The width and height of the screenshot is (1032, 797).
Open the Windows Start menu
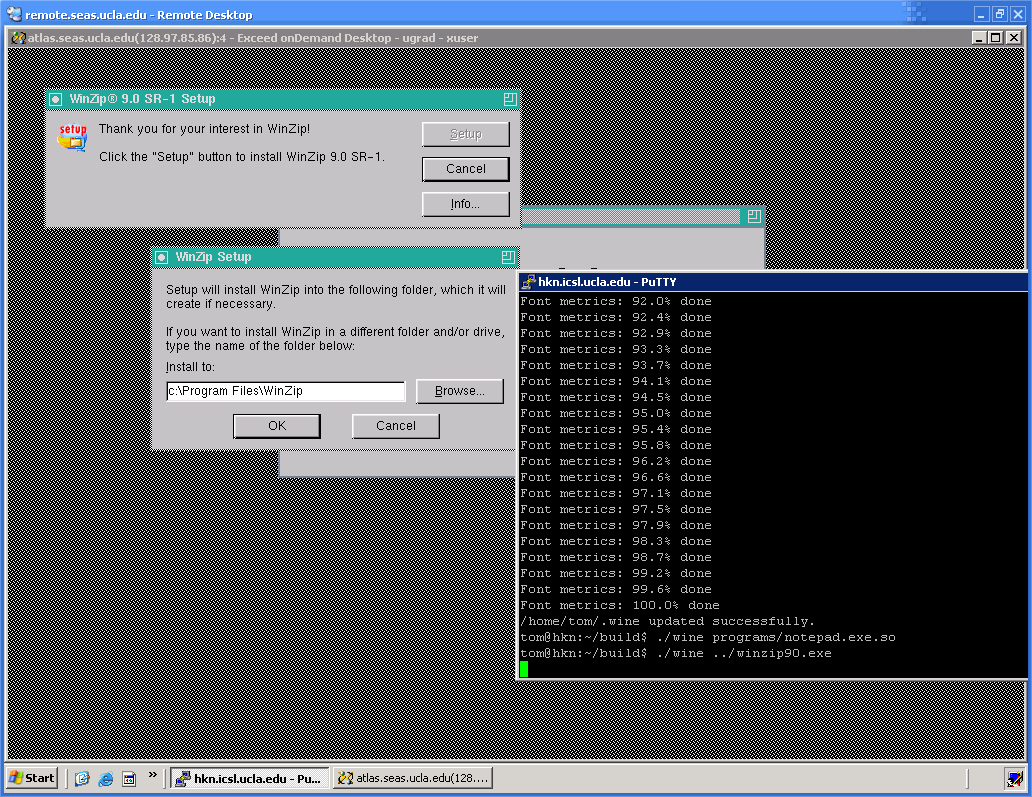coord(32,778)
